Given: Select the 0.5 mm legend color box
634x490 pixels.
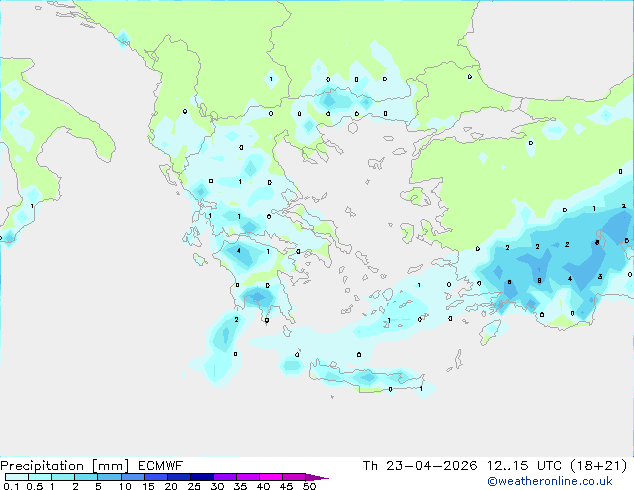Looking at the screenshot, I should point(40,477).
